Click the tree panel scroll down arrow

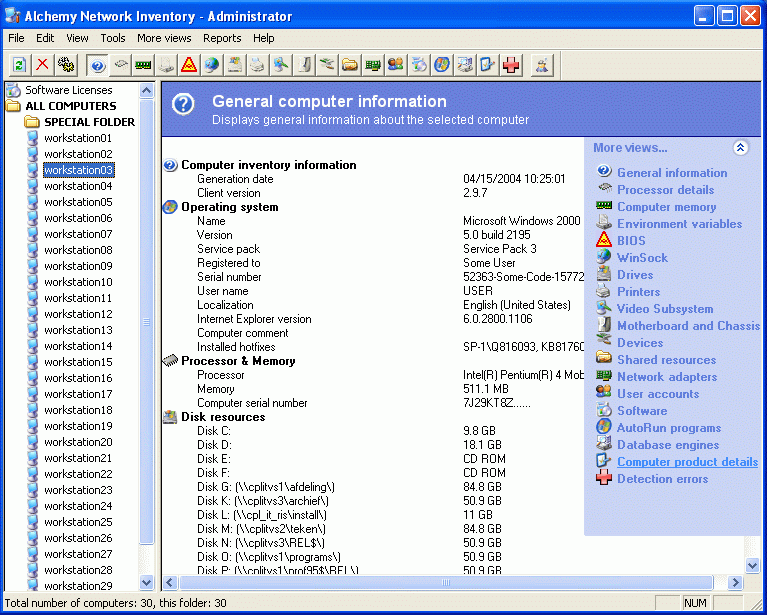(147, 582)
